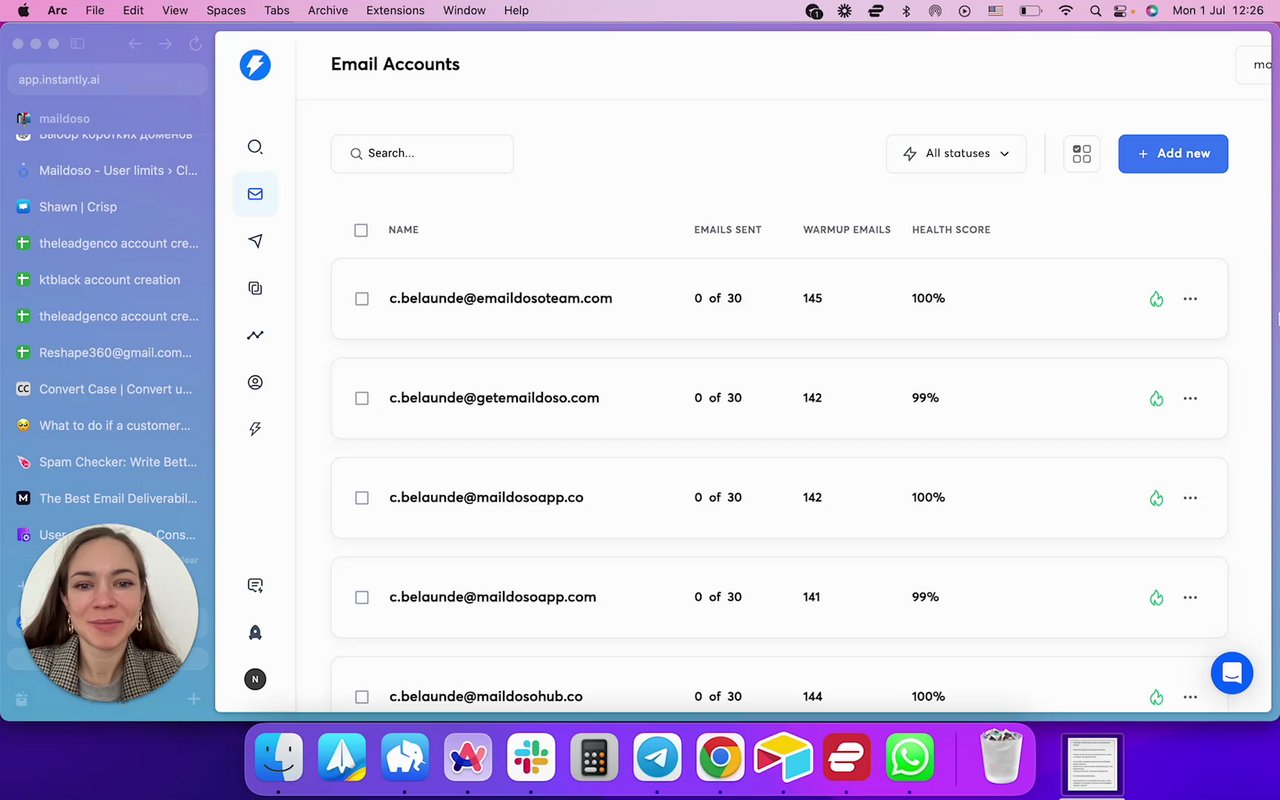Sort by Health Score column header
Screen dimensions: 1280x800
point(951,230)
